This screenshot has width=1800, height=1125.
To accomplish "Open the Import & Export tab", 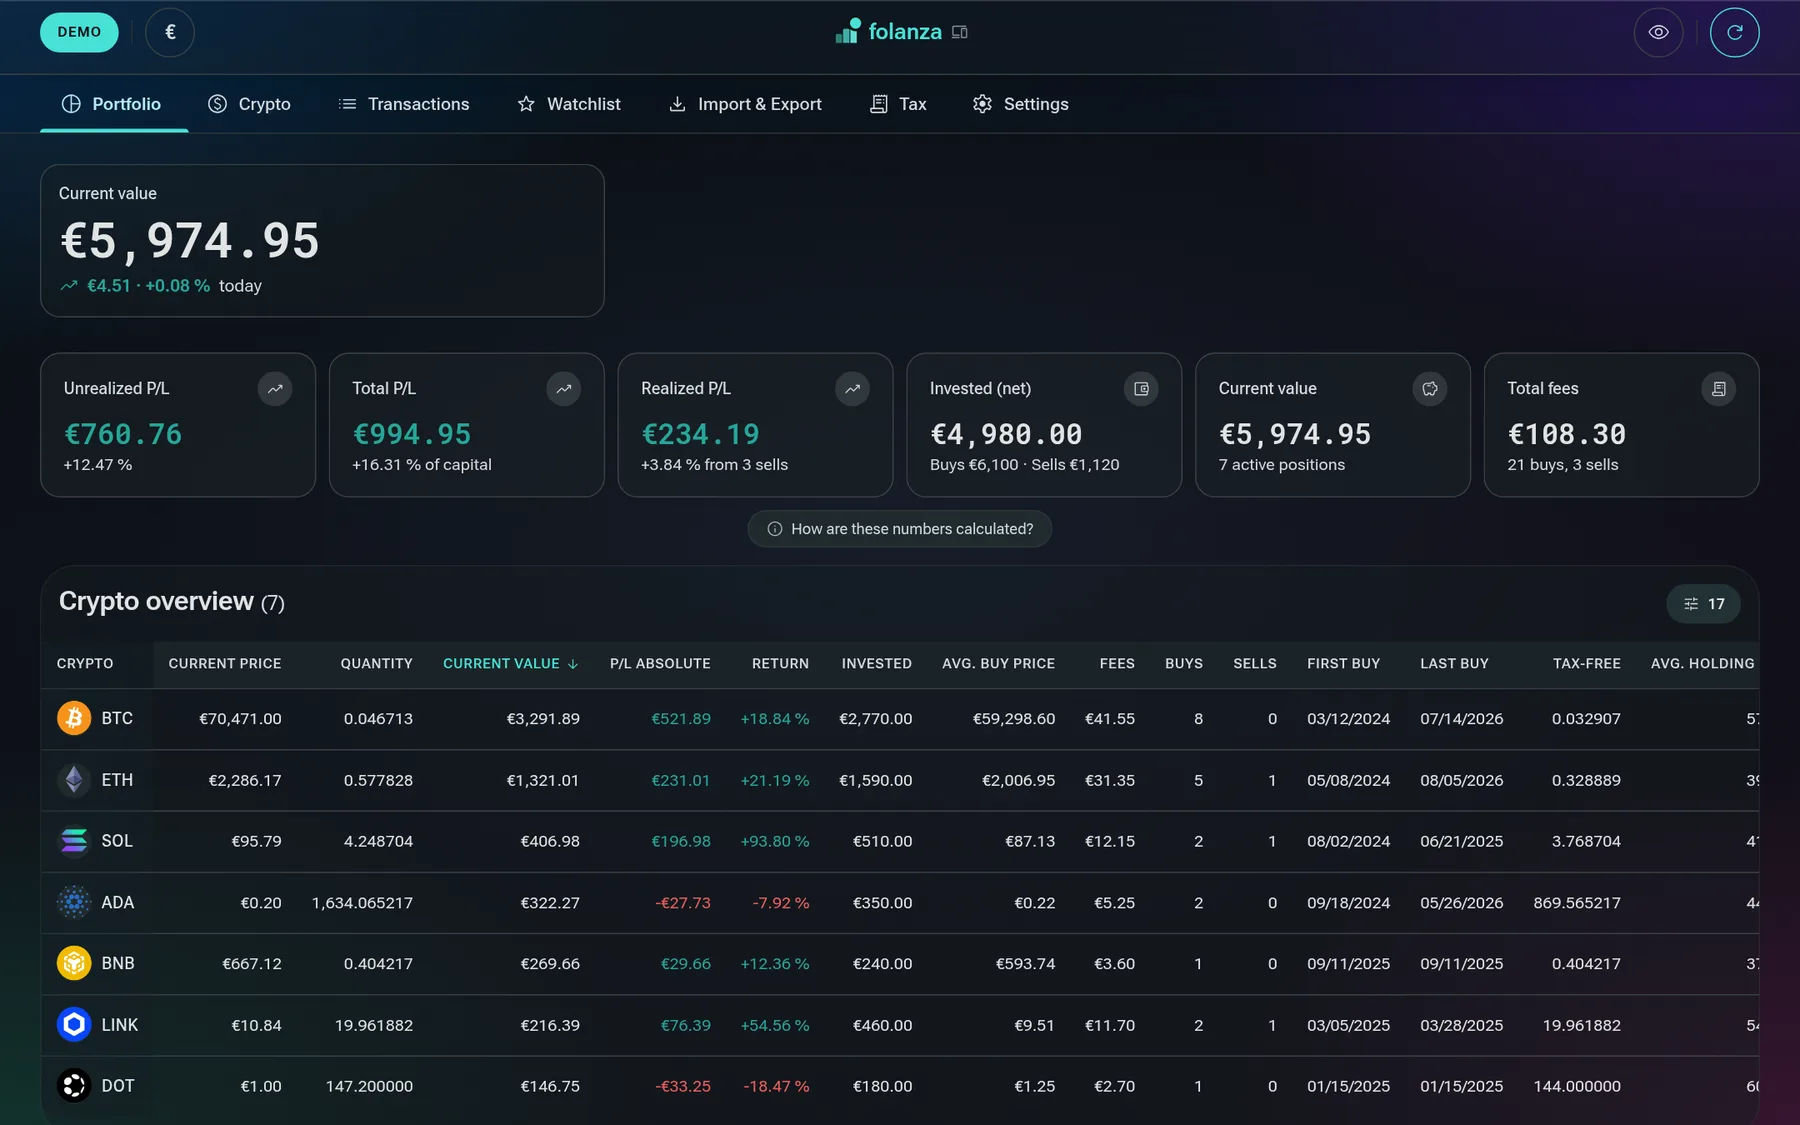I will click(x=745, y=104).
